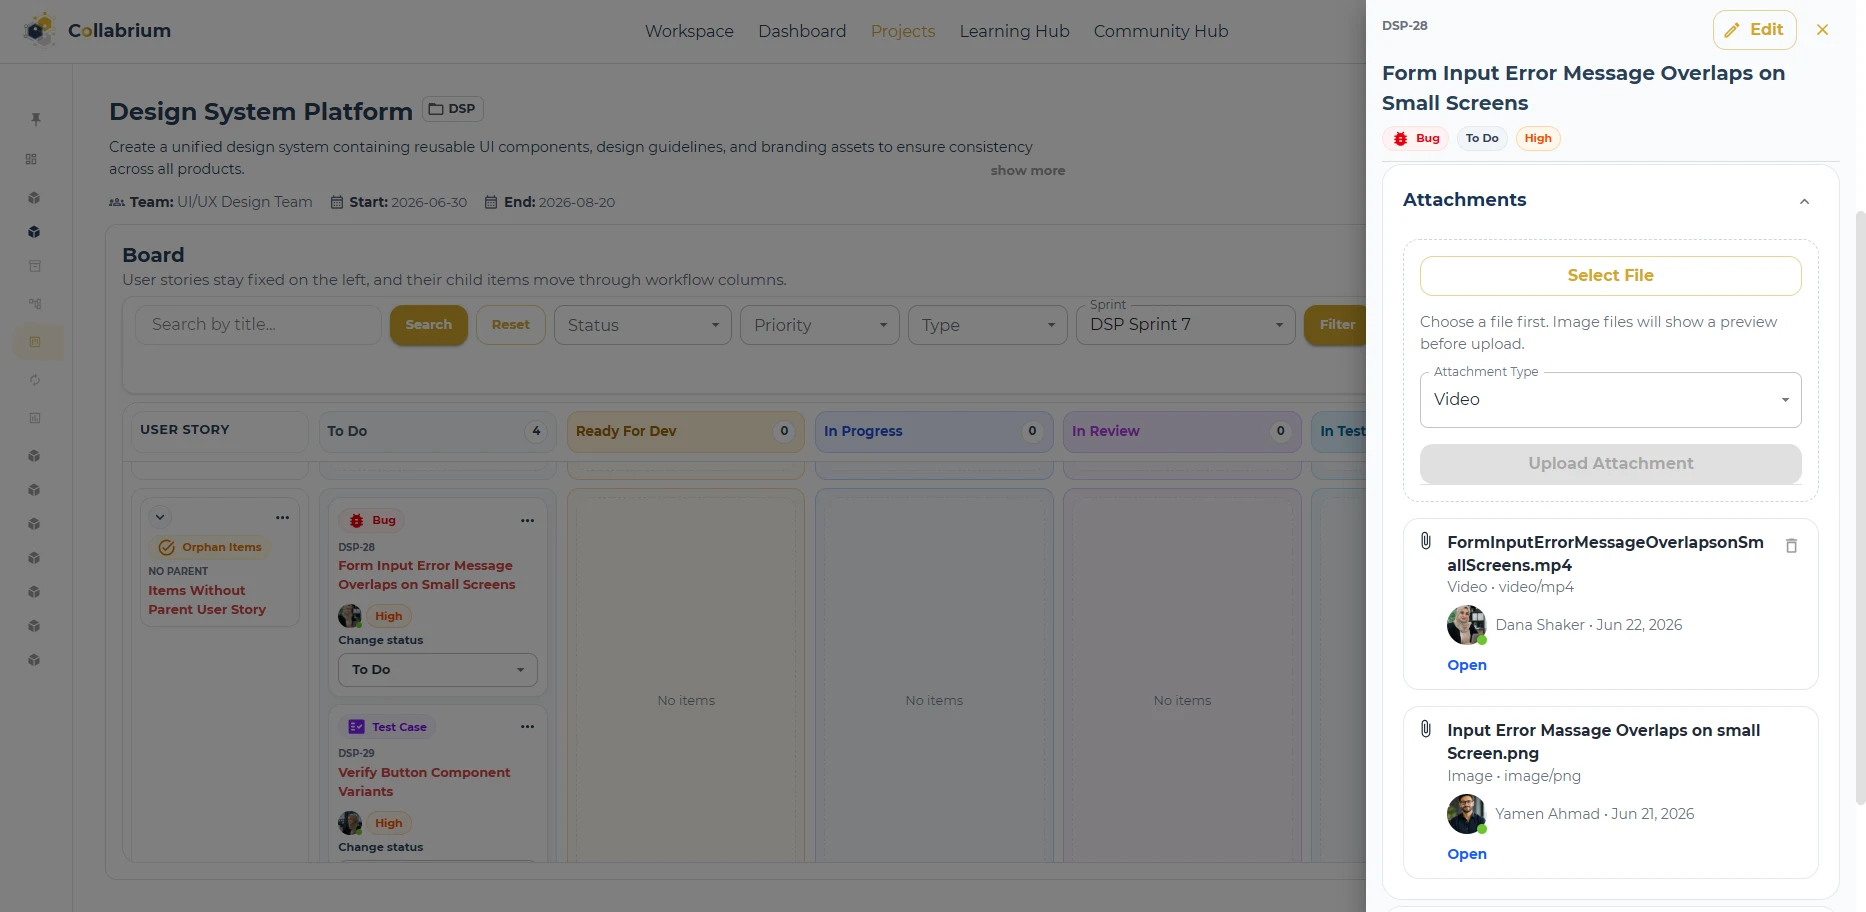Click the detail panel vertical scrollbar
The width and height of the screenshot is (1866, 912).
1860,507
